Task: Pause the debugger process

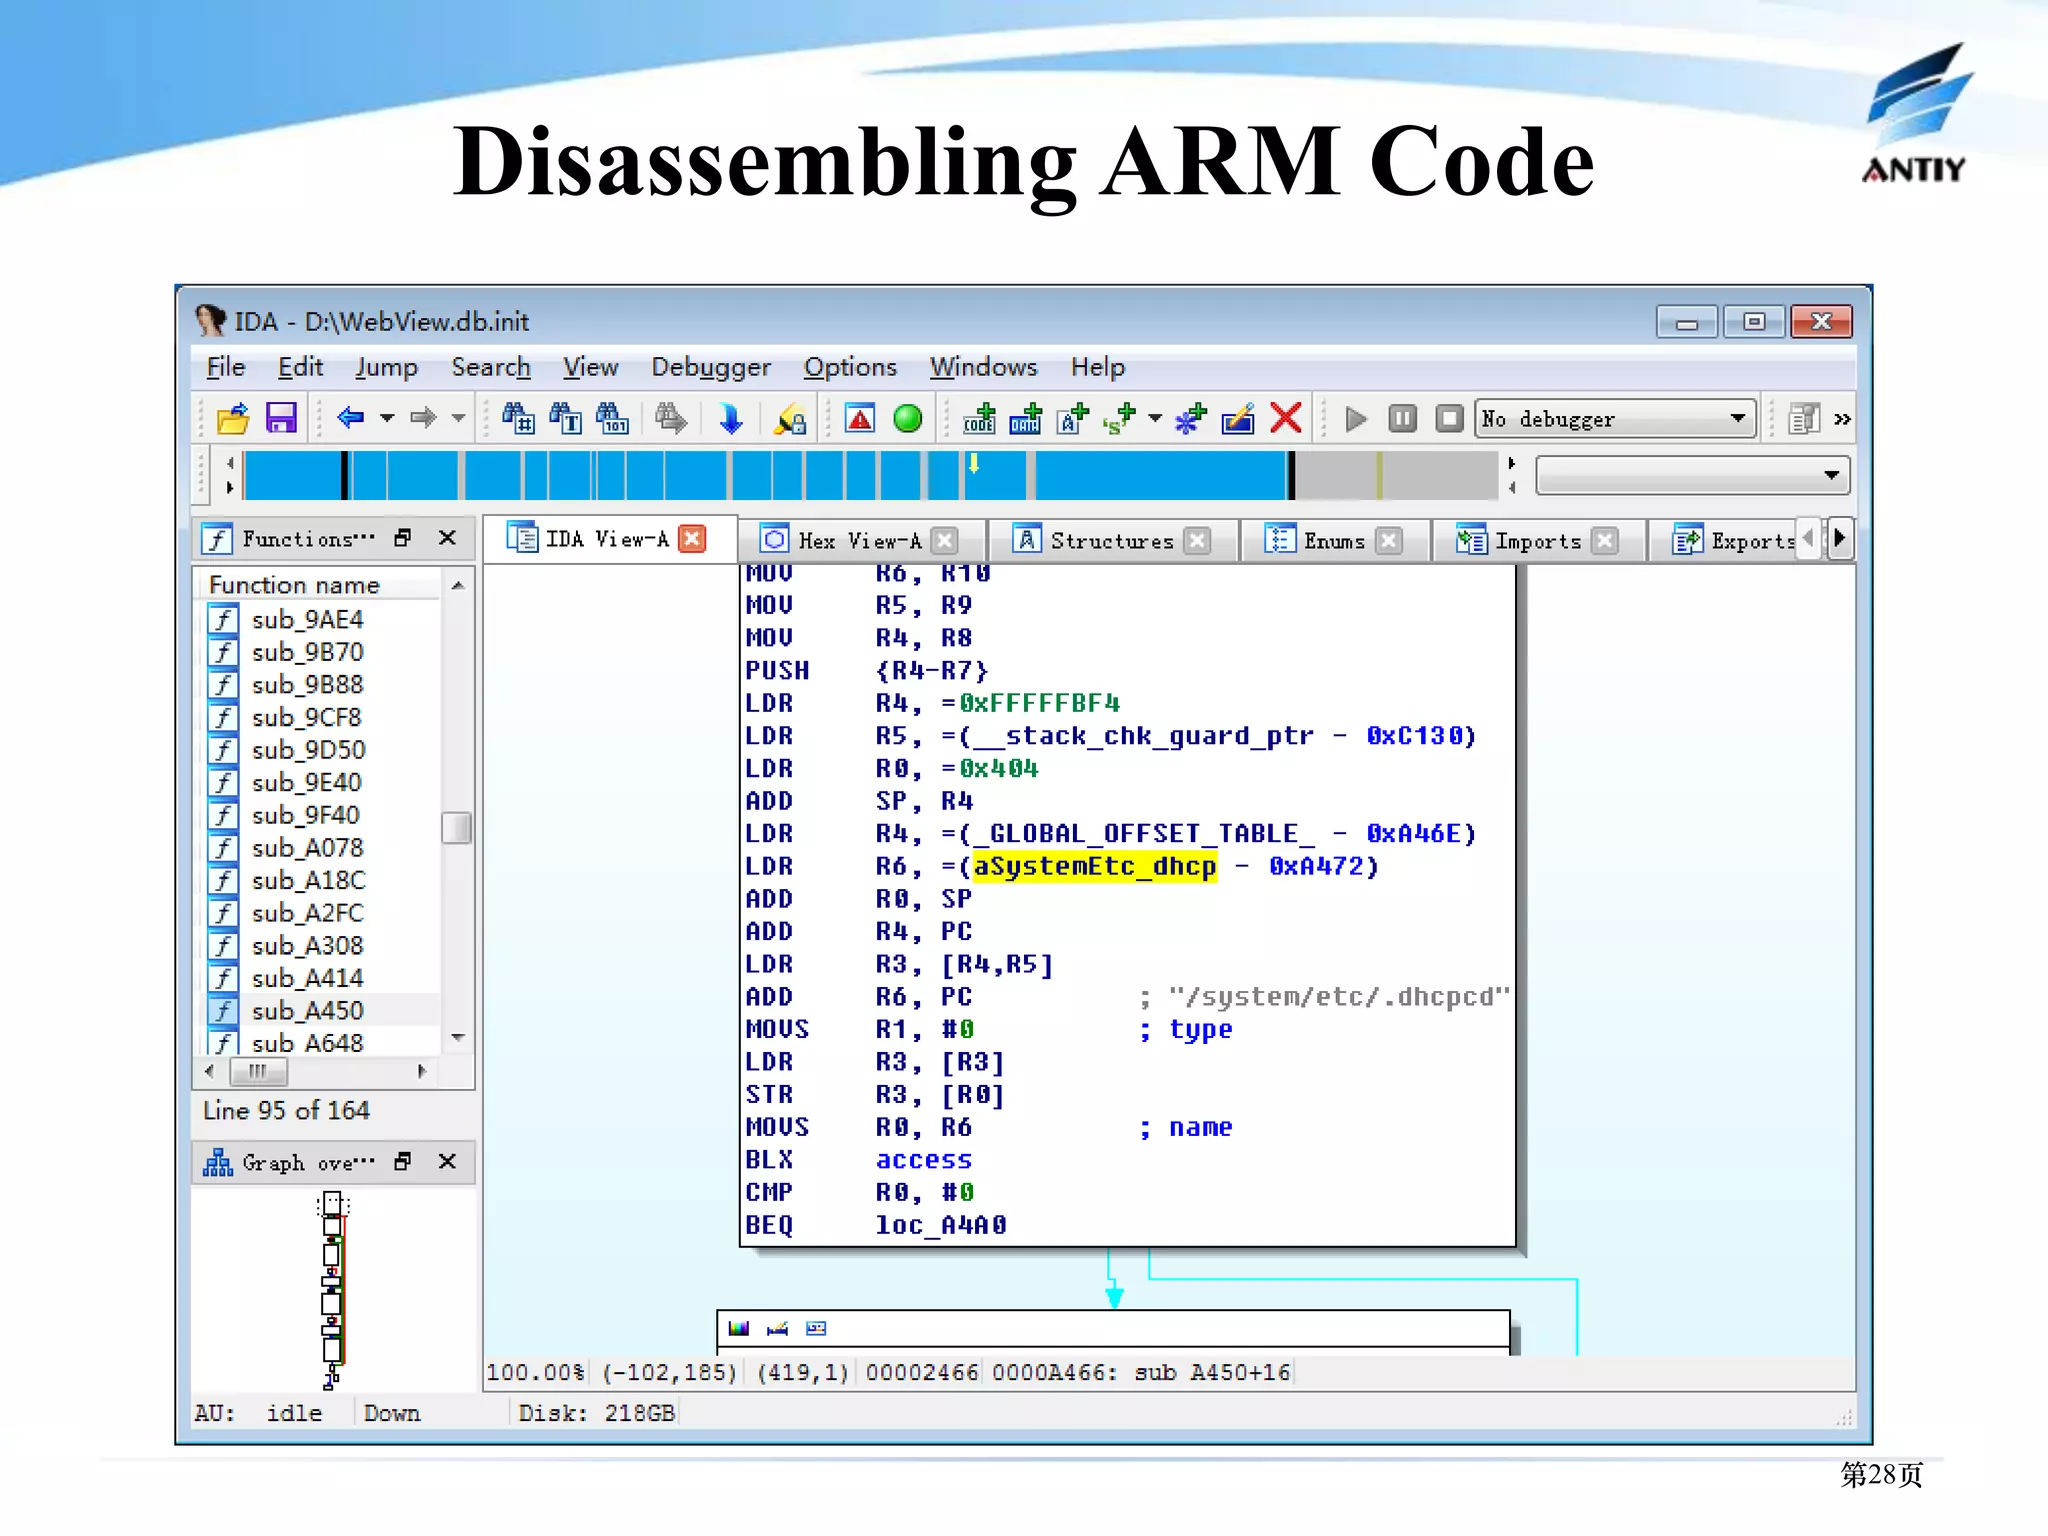Action: (1403, 418)
